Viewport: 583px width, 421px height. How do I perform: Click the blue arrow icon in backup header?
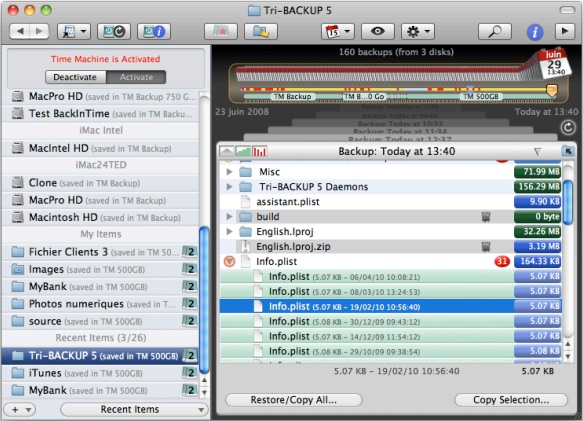point(568,151)
